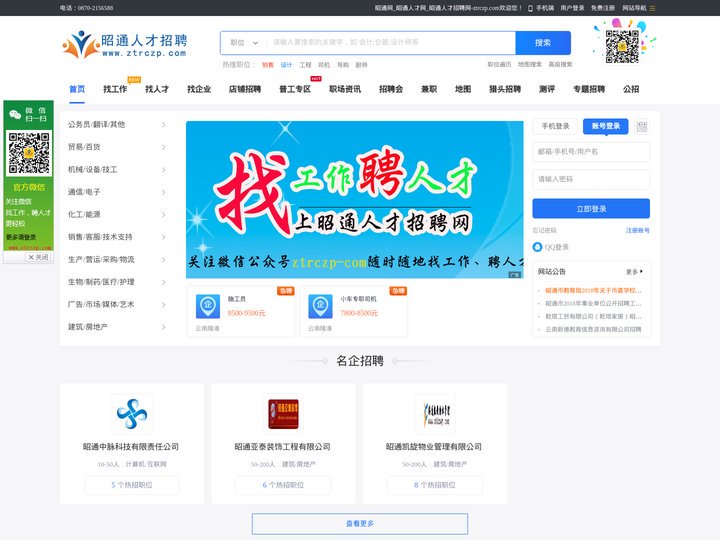This screenshot has width=720, height=540.
Task: Go to 首页 nav tab
Action: (x=77, y=89)
